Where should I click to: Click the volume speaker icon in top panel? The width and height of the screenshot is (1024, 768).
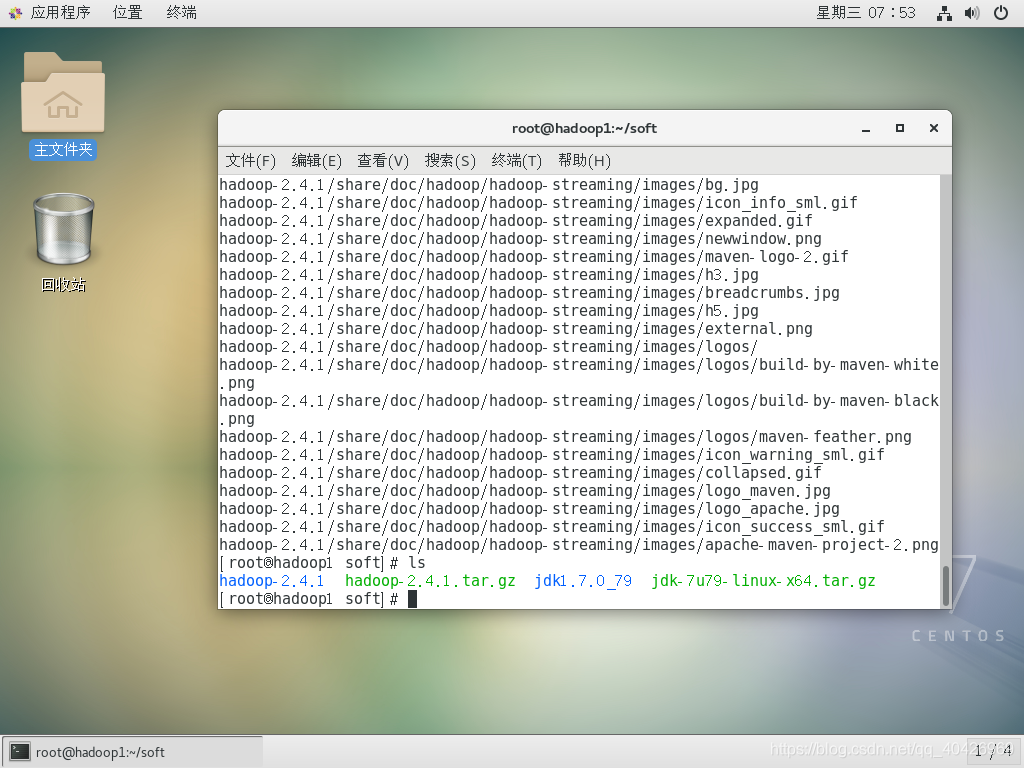click(x=972, y=13)
